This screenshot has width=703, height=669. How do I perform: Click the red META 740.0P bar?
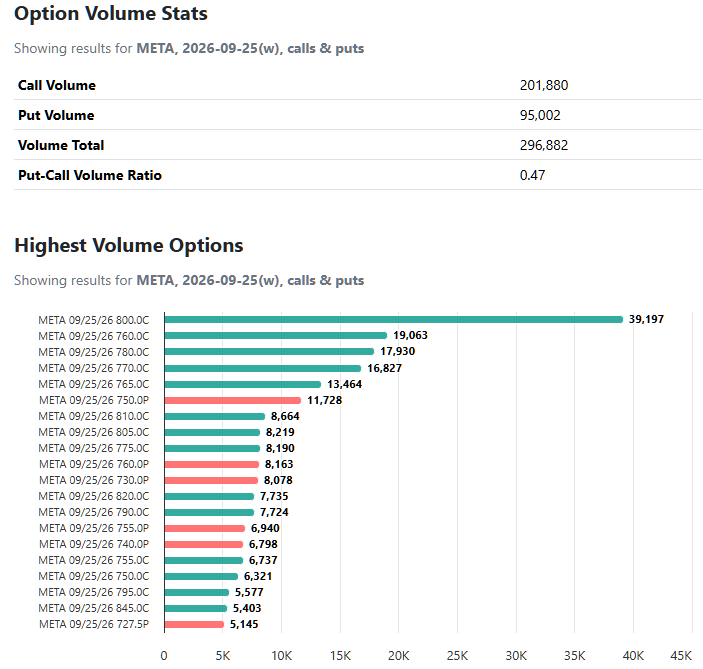coord(204,544)
